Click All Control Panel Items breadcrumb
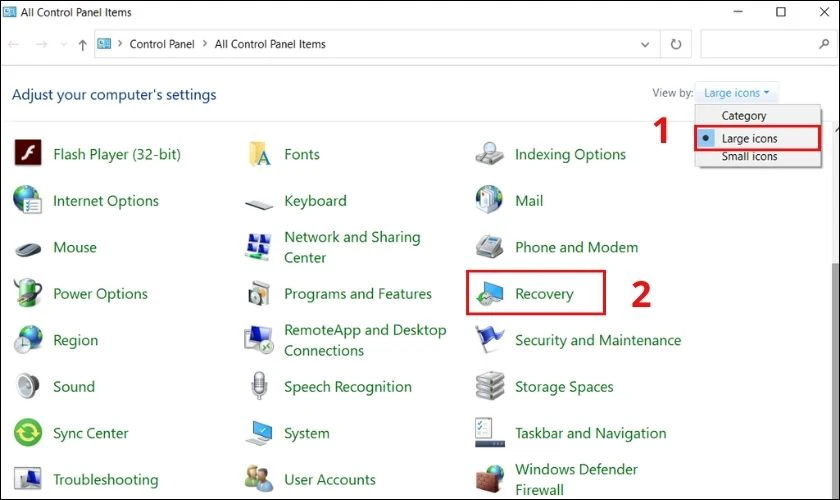 pyautogui.click(x=270, y=44)
